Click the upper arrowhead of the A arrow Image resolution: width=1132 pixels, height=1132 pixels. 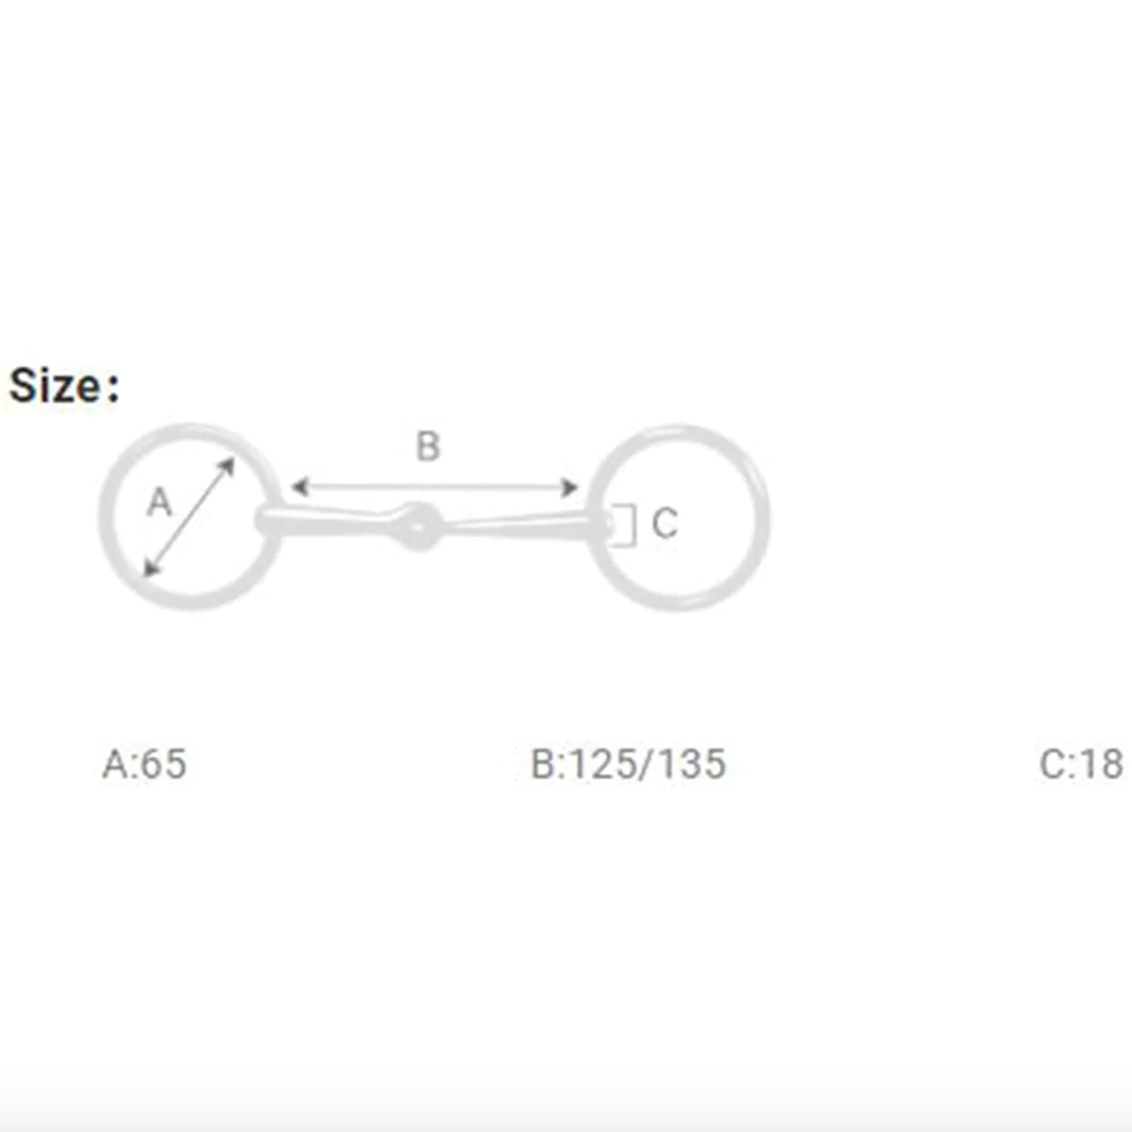click(x=227, y=465)
